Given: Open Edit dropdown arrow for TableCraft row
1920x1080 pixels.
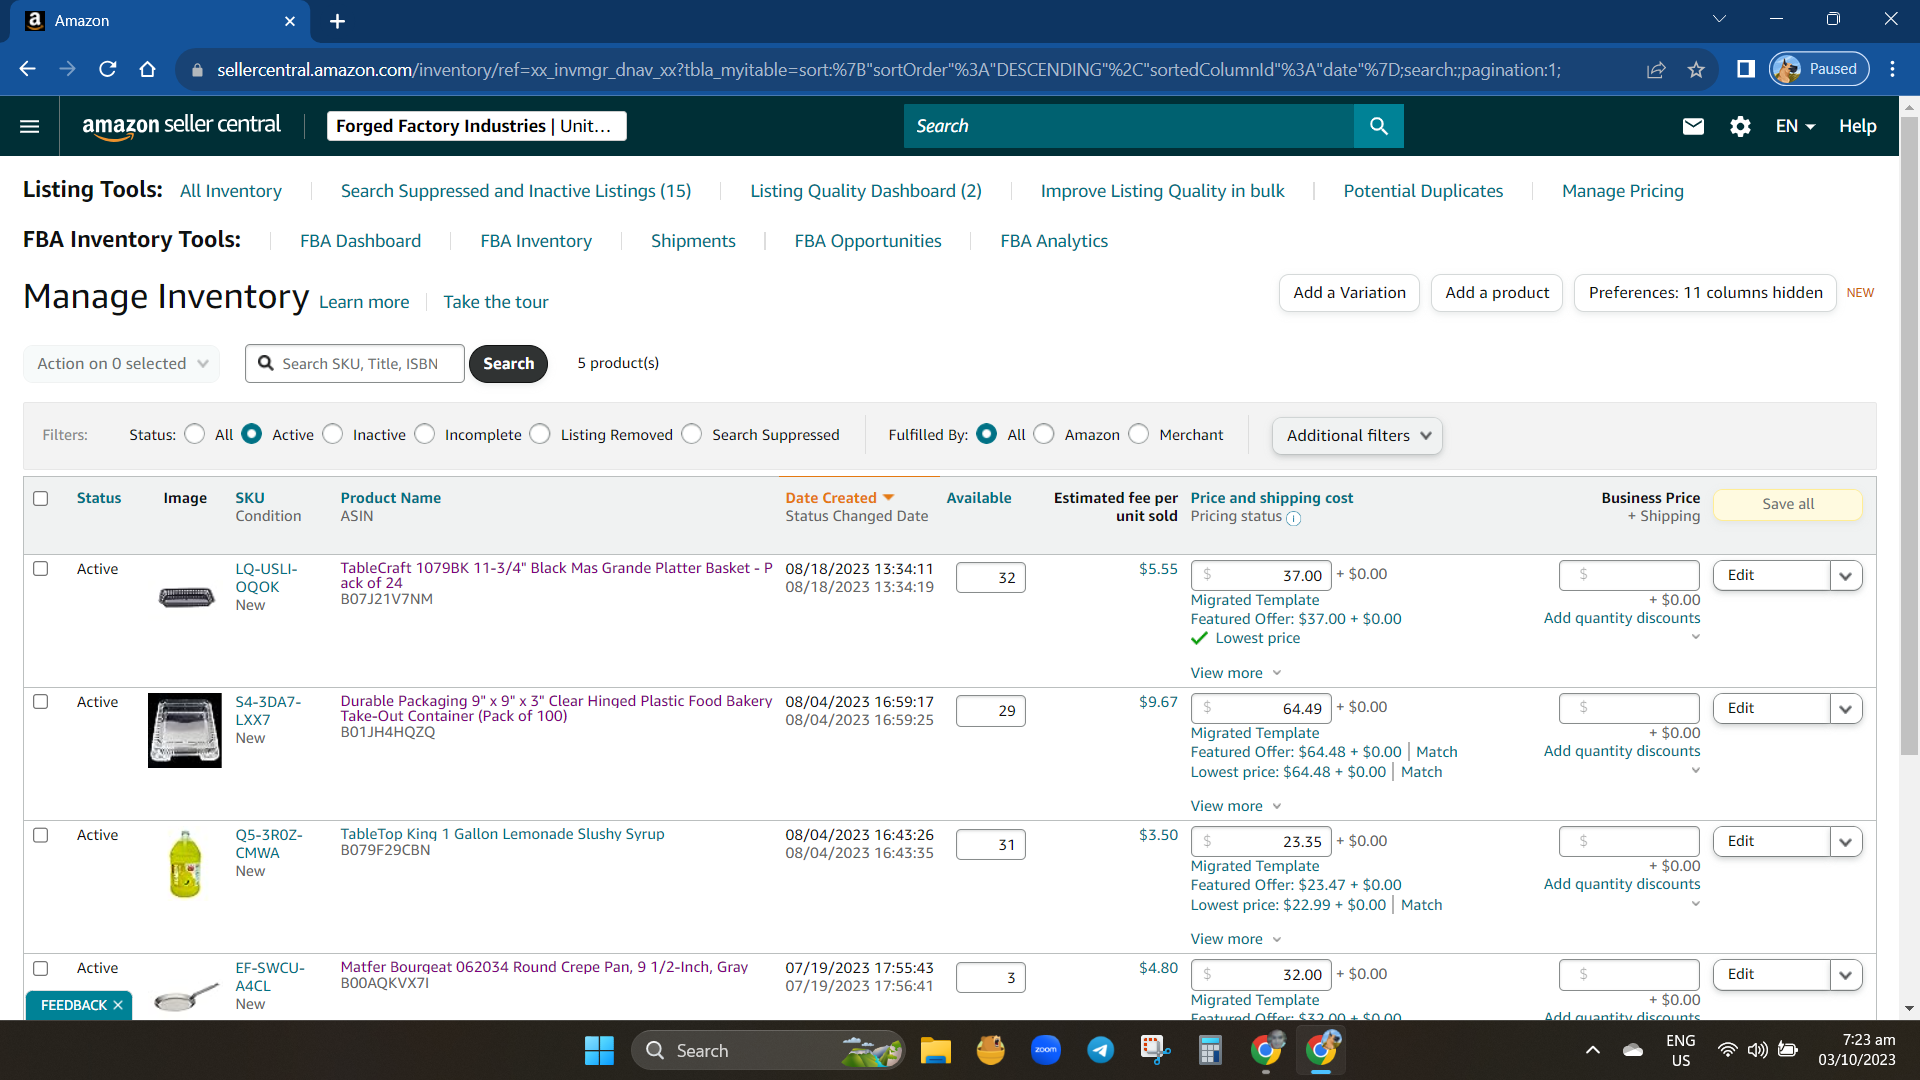Looking at the screenshot, I should 1846,576.
